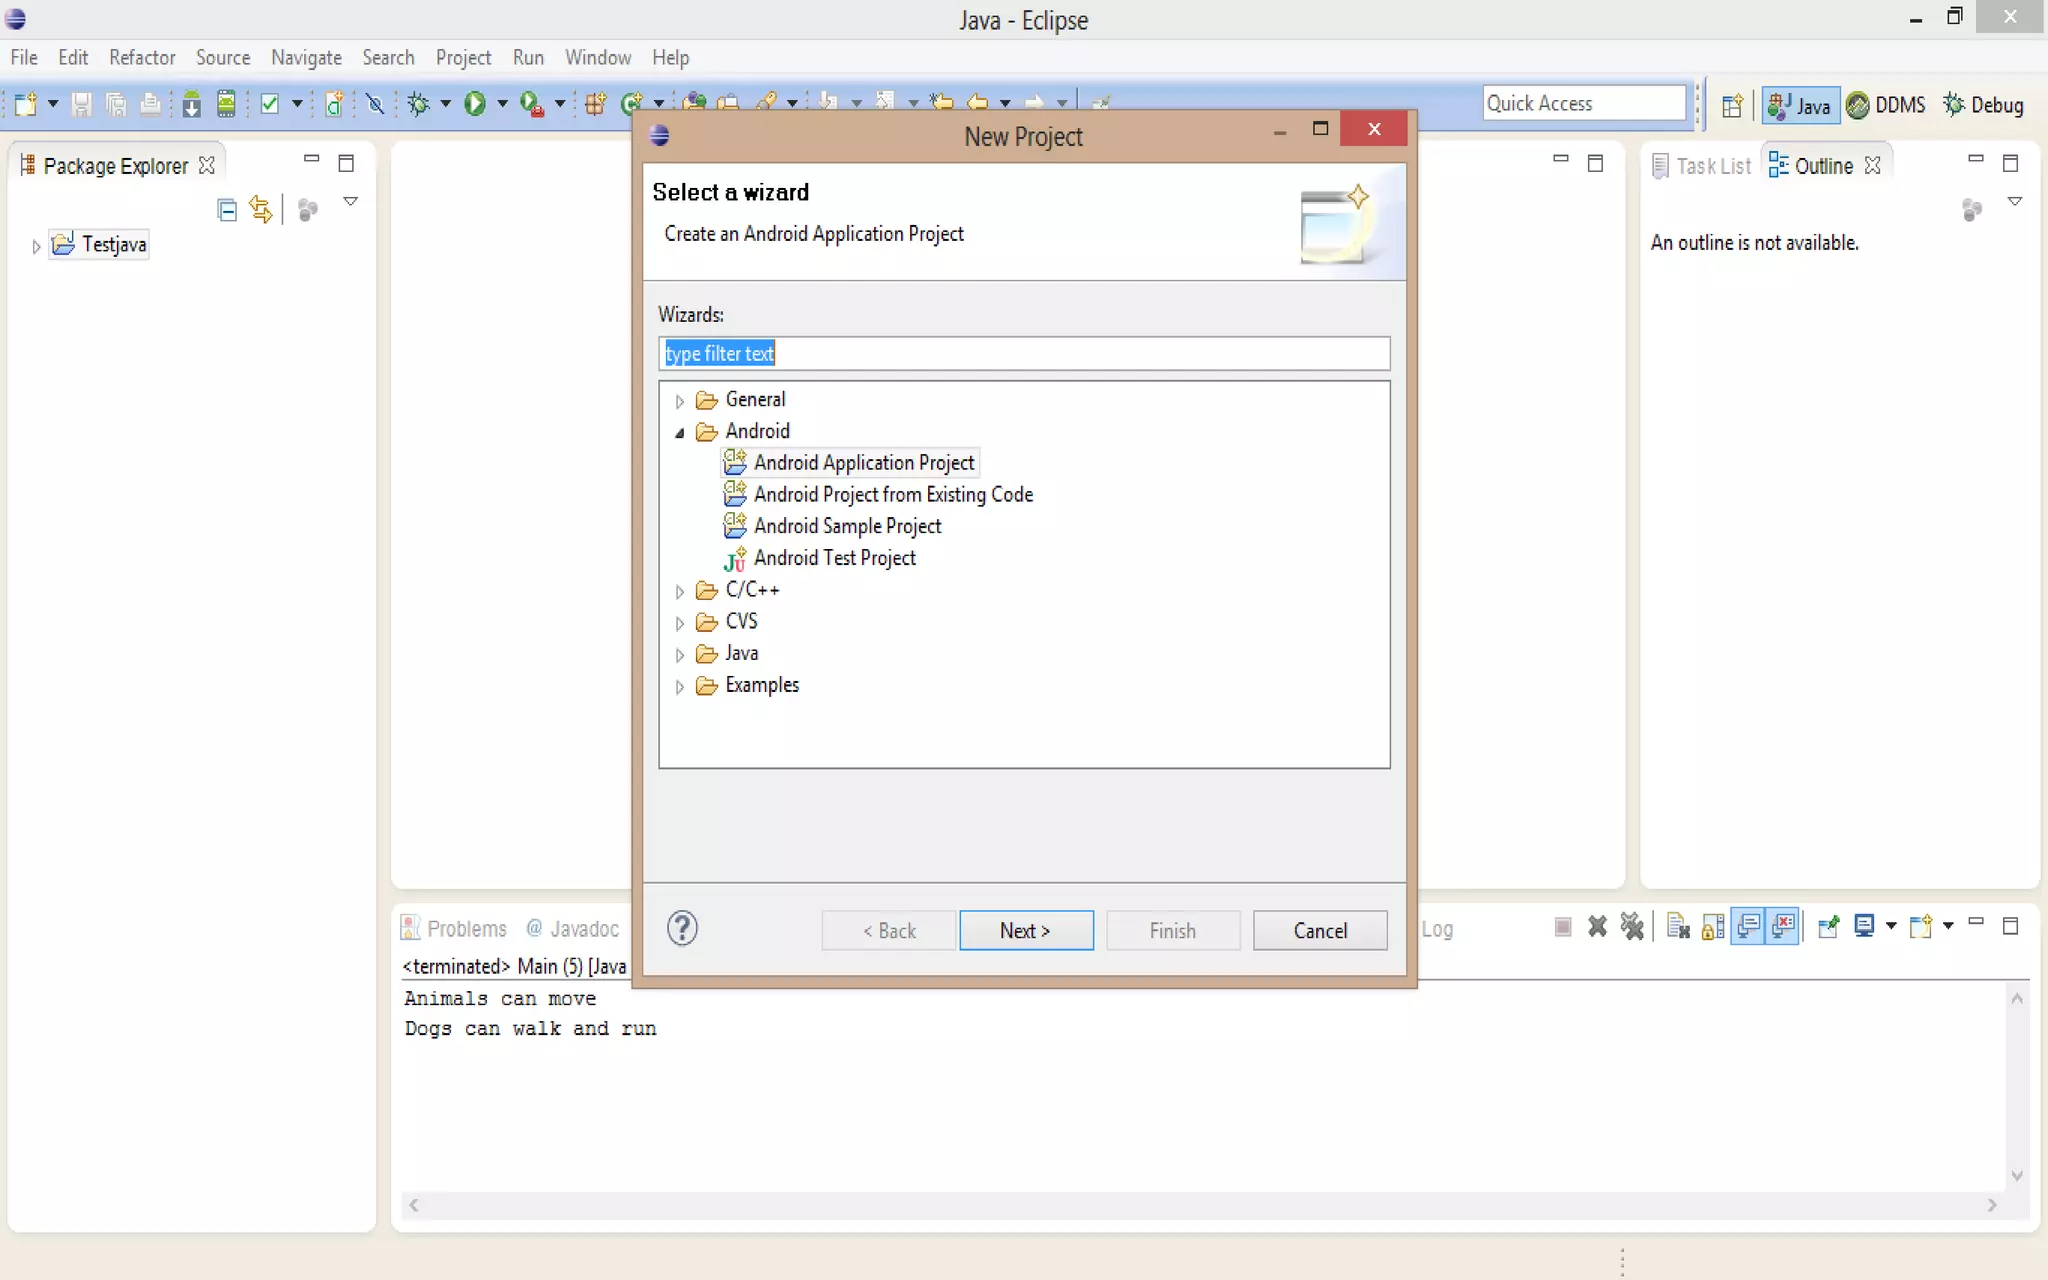Expand the C/C++ wizard folder
This screenshot has width=2048, height=1280.
tap(679, 591)
